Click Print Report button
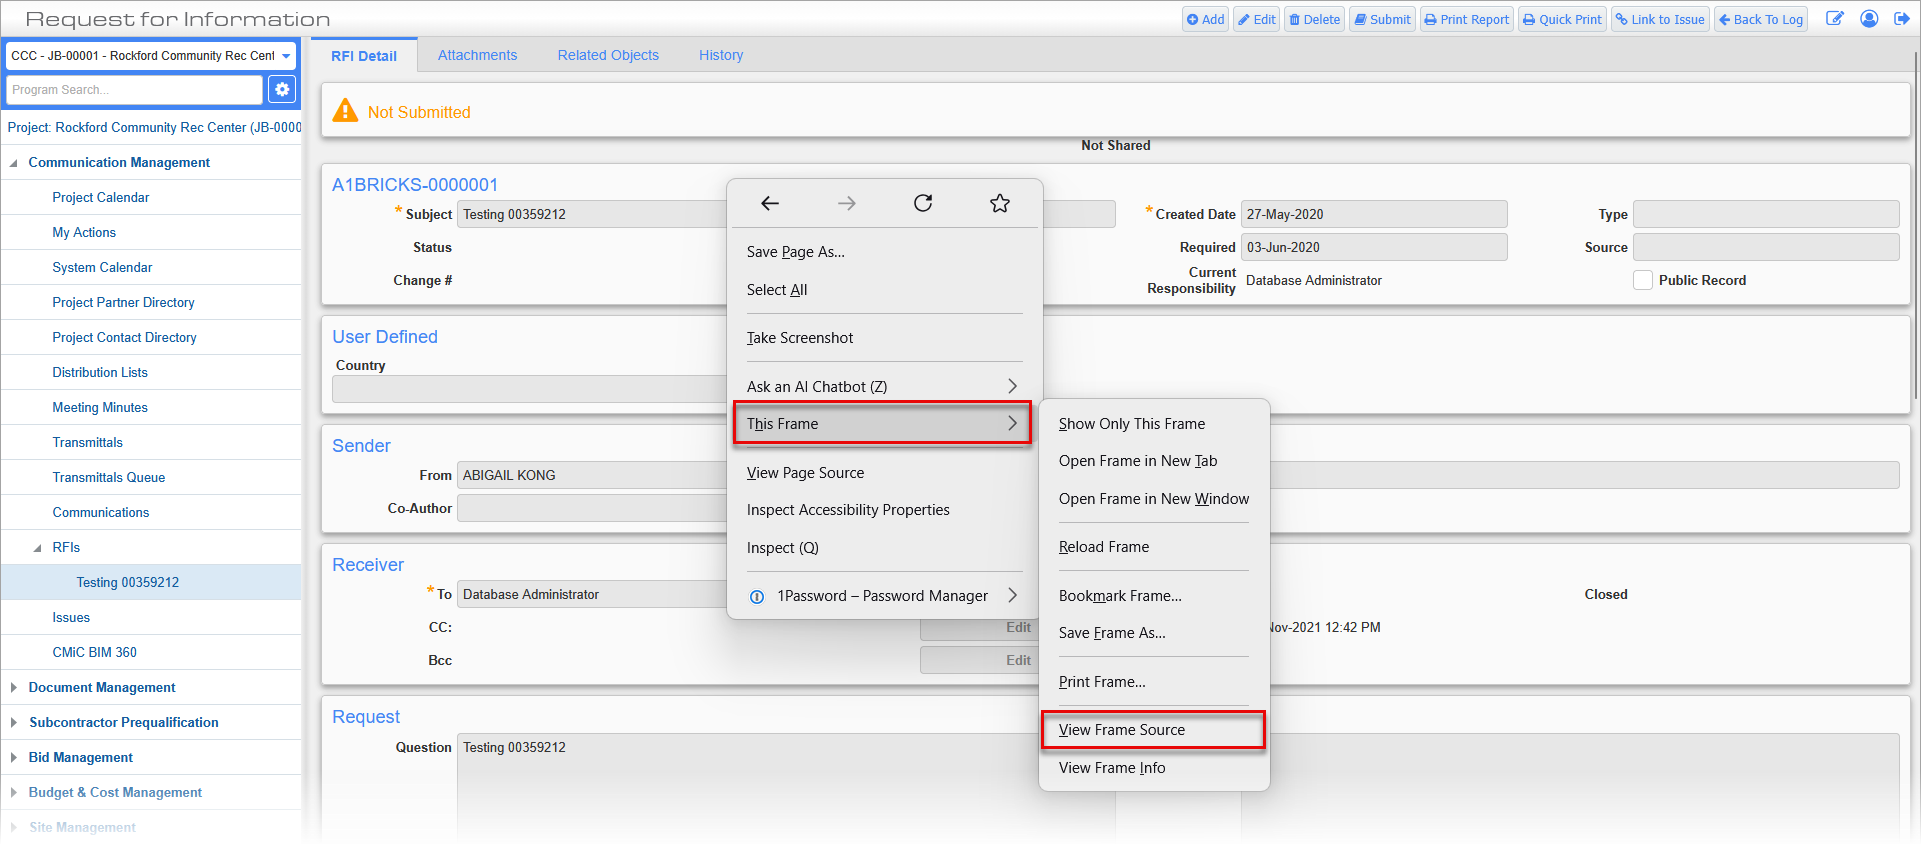This screenshot has width=1921, height=845. (1466, 19)
